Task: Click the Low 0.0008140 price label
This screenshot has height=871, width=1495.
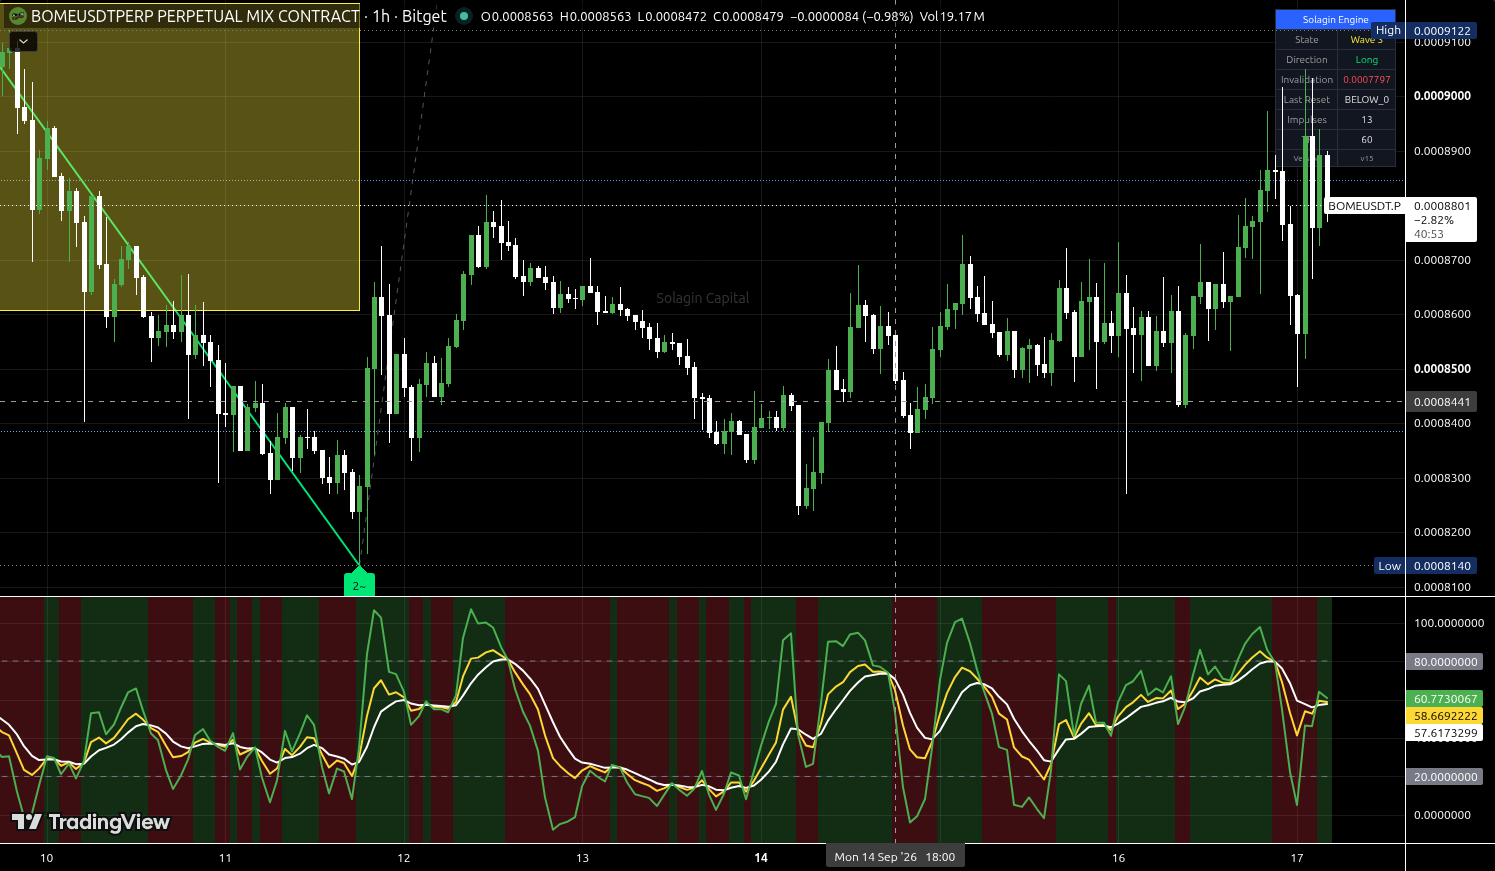Action: click(1425, 566)
